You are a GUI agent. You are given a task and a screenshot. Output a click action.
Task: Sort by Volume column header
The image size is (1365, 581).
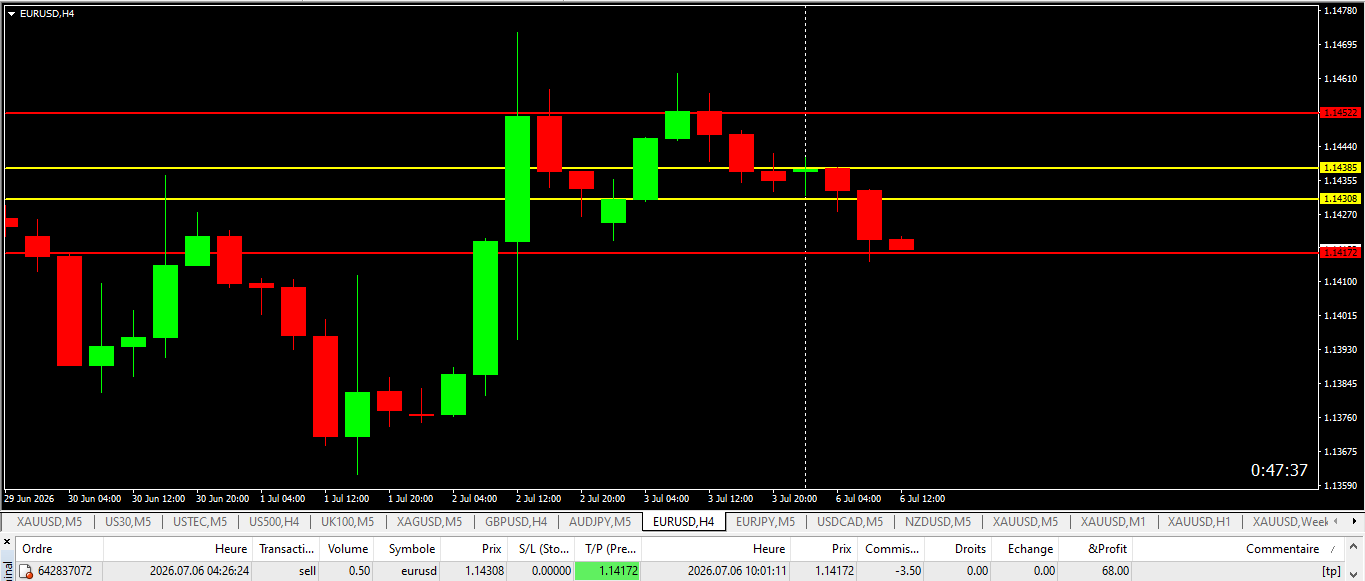[x=348, y=549]
